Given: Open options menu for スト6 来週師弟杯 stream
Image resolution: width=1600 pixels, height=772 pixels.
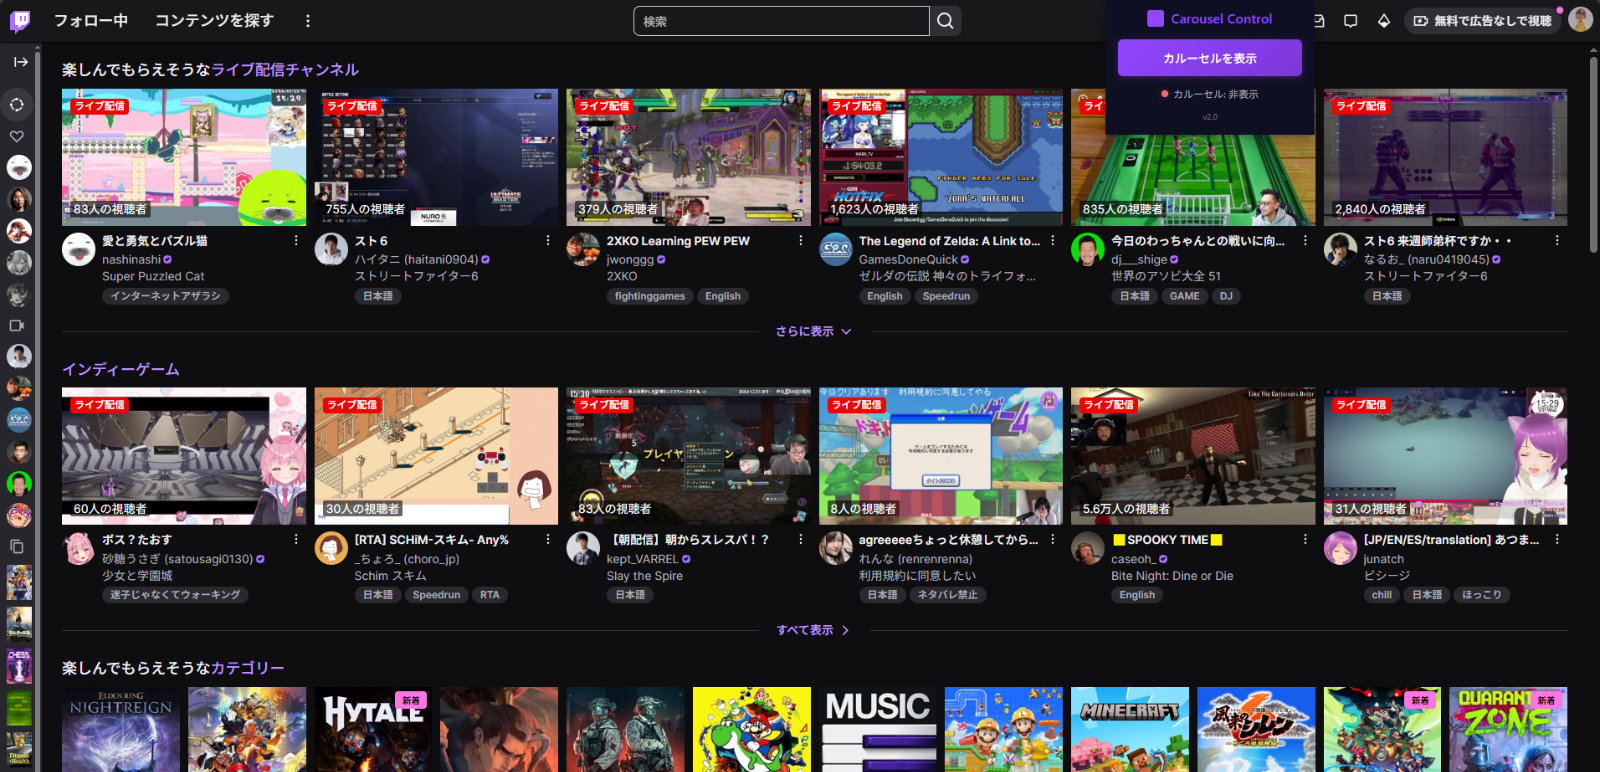Looking at the screenshot, I should click(1557, 241).
